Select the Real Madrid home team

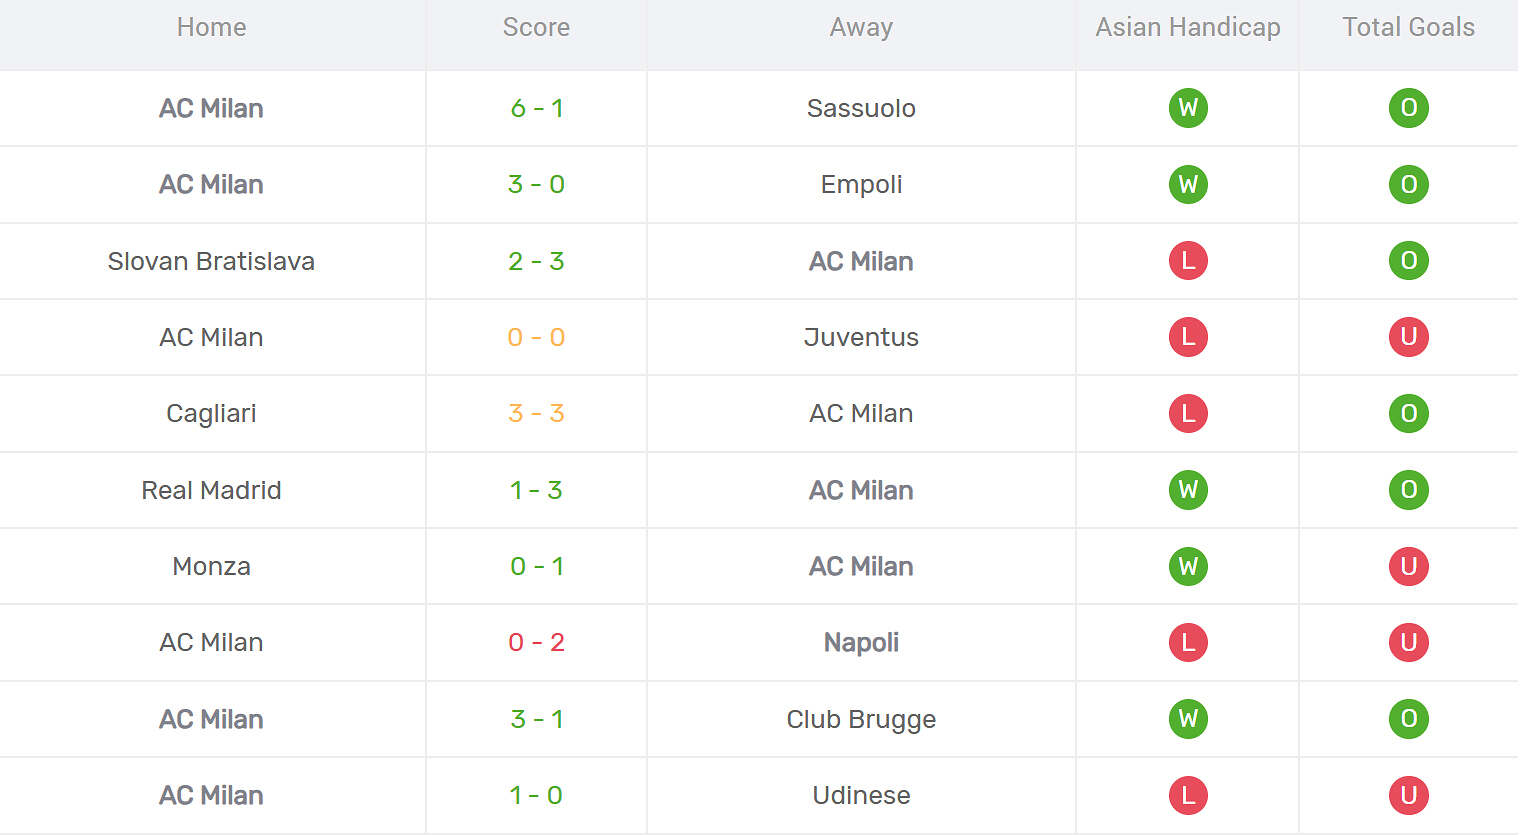211,490
